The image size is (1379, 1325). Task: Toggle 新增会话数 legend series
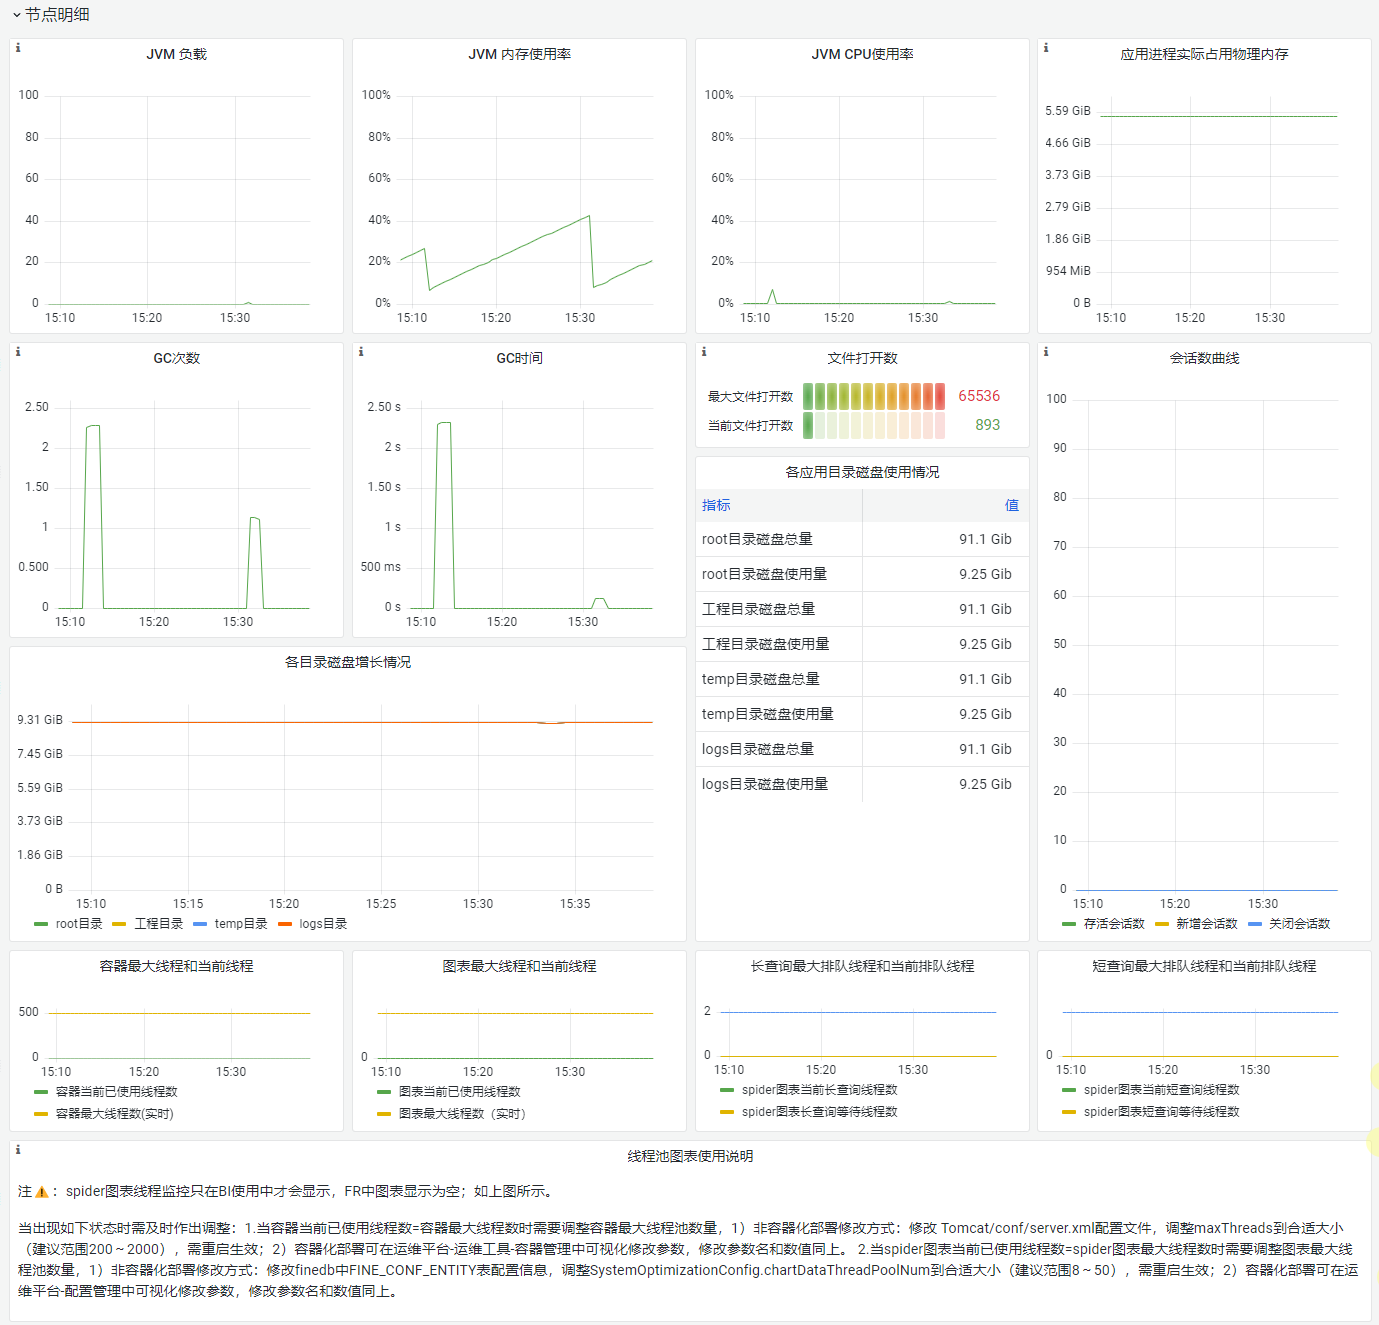(1207, 924)
